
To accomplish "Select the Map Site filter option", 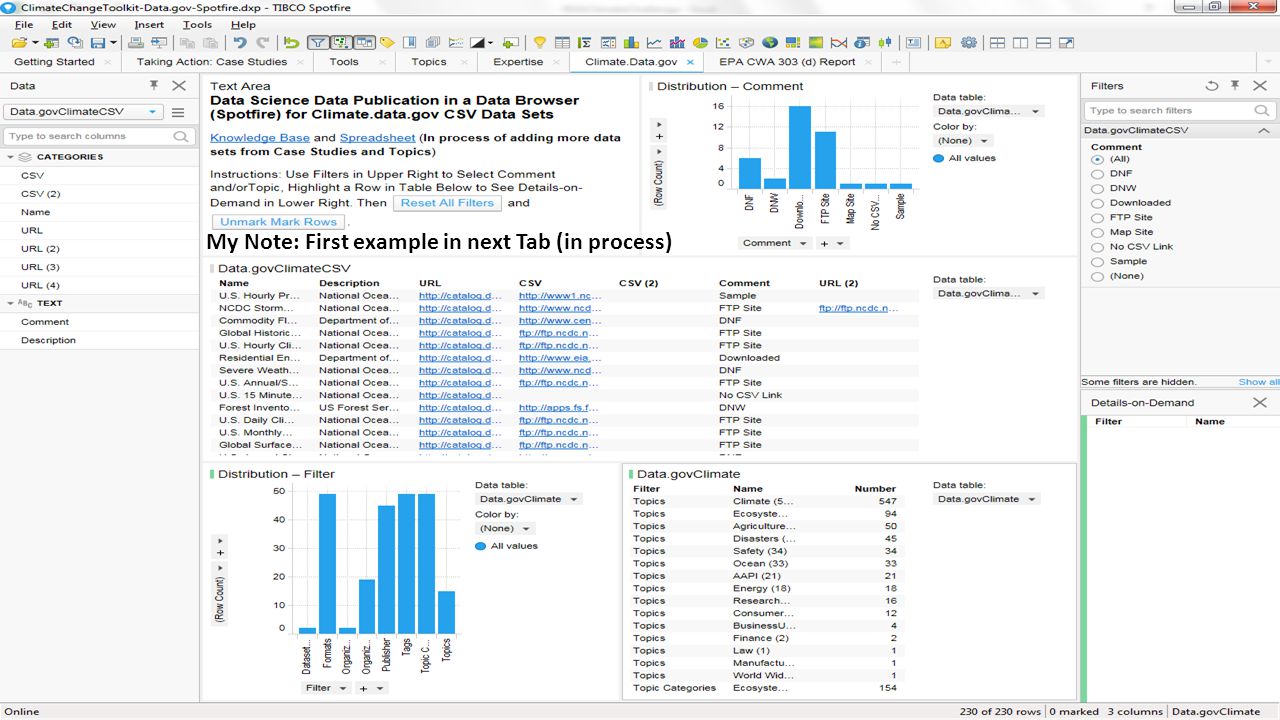I will pyautogui.click(x=1097, y=232).
